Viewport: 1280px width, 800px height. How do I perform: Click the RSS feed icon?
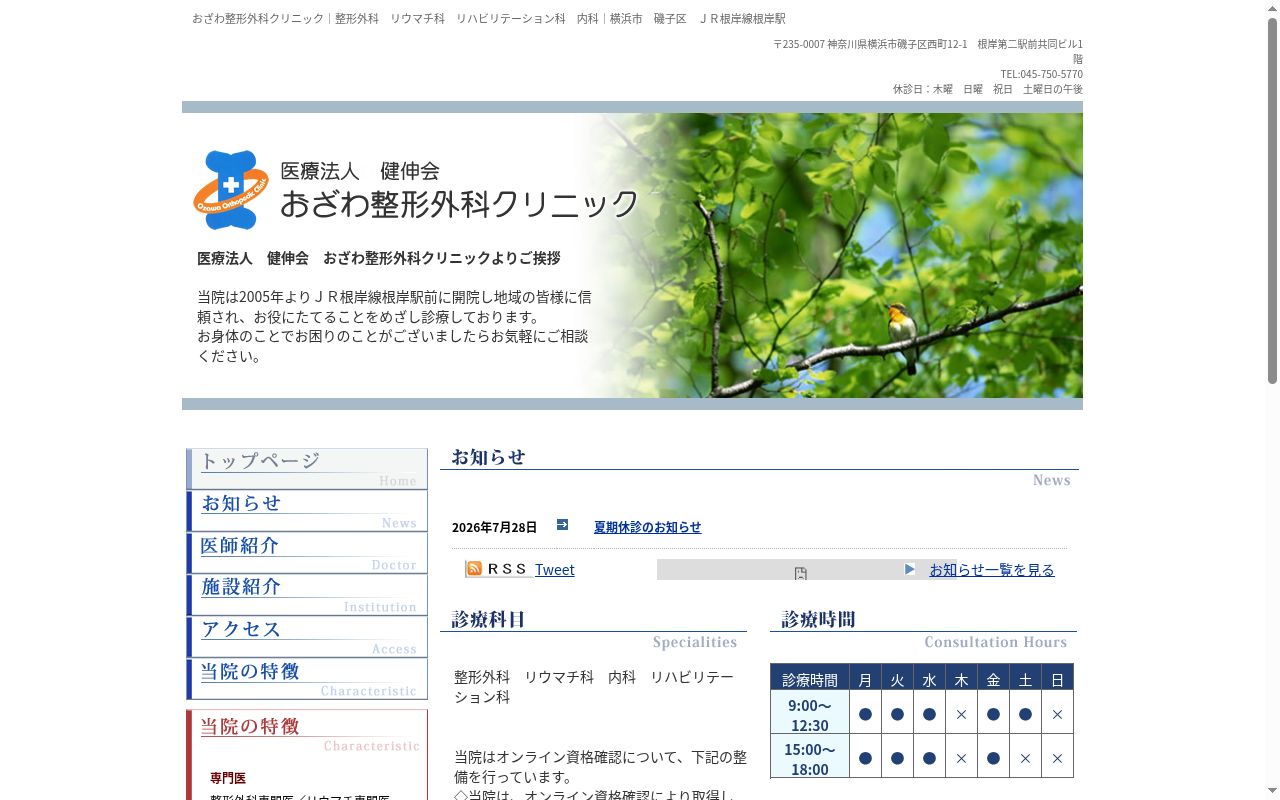pyautogui.click(x=474, y=569)
